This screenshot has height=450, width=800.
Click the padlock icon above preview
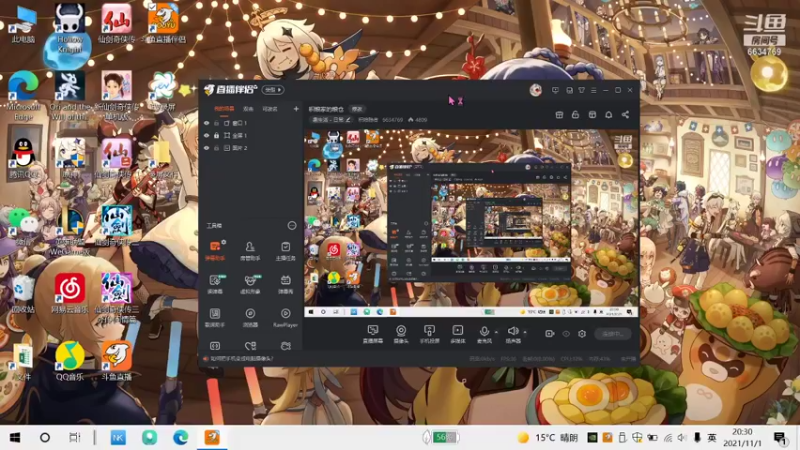576,115
